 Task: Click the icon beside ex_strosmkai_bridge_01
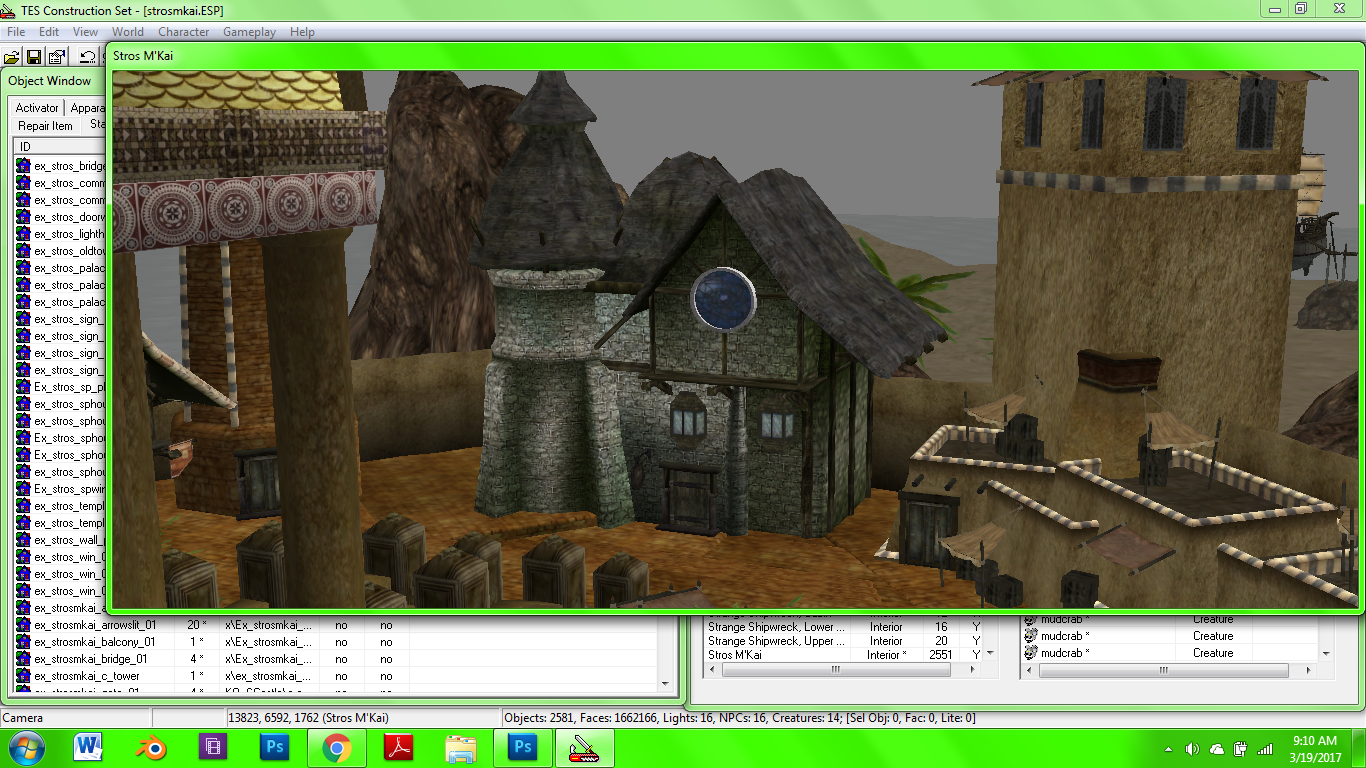(23, 659)
